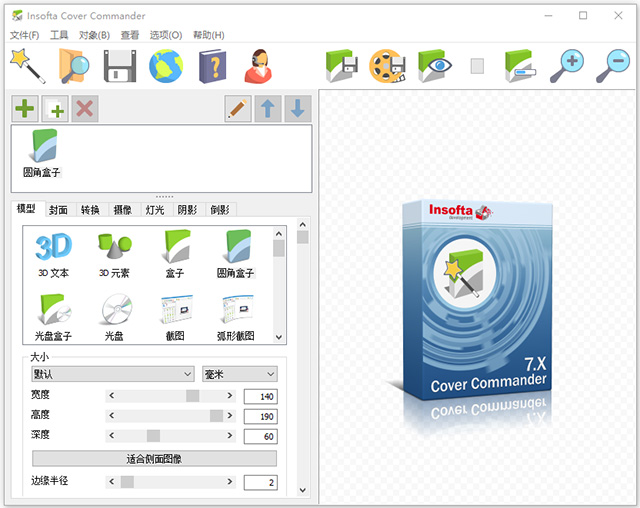Viewport: 640px width, 508px height.
Task: Select the 圆角盒子 object in the object list
Action: click(42, 153)
